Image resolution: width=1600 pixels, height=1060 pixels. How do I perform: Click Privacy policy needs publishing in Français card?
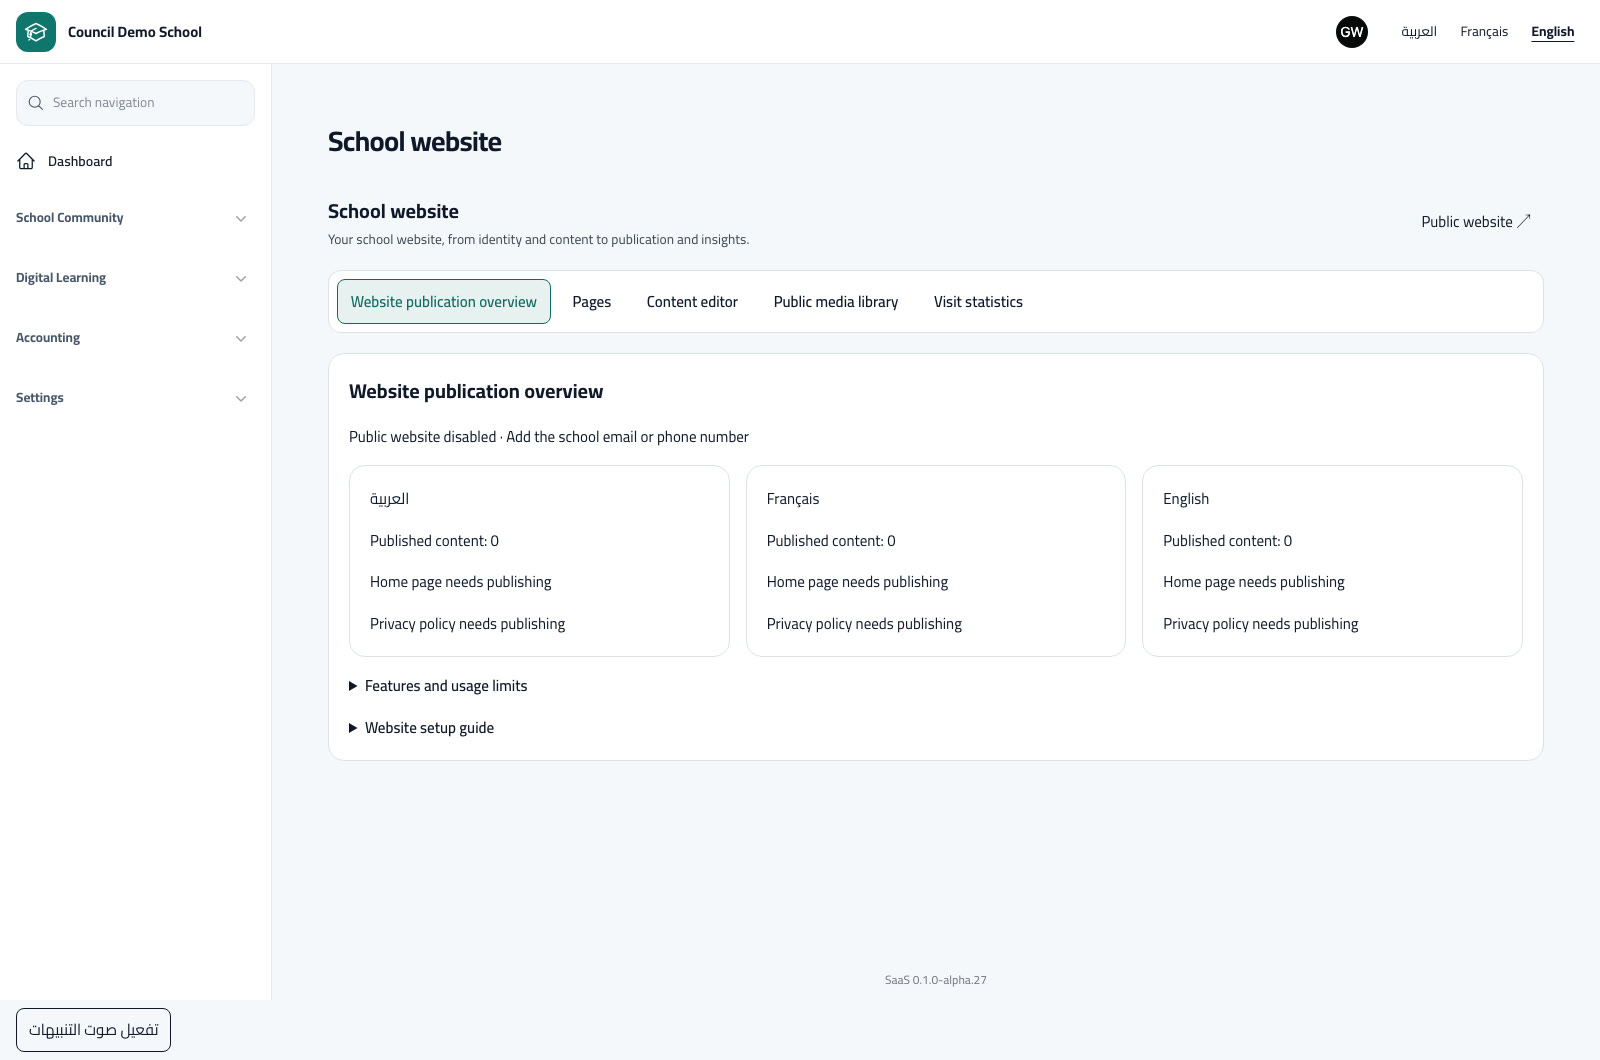coord(864,624)
